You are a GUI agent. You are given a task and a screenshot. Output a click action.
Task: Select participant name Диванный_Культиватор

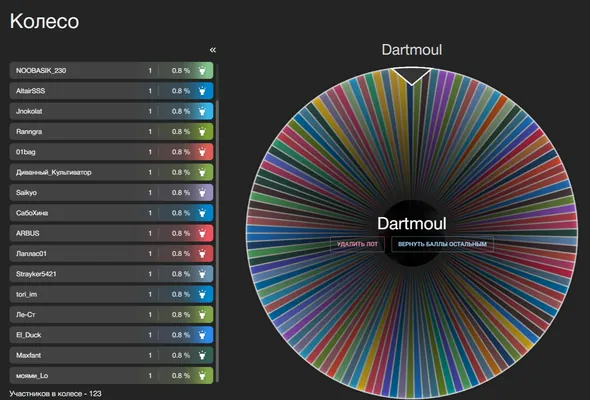point(53,172)
